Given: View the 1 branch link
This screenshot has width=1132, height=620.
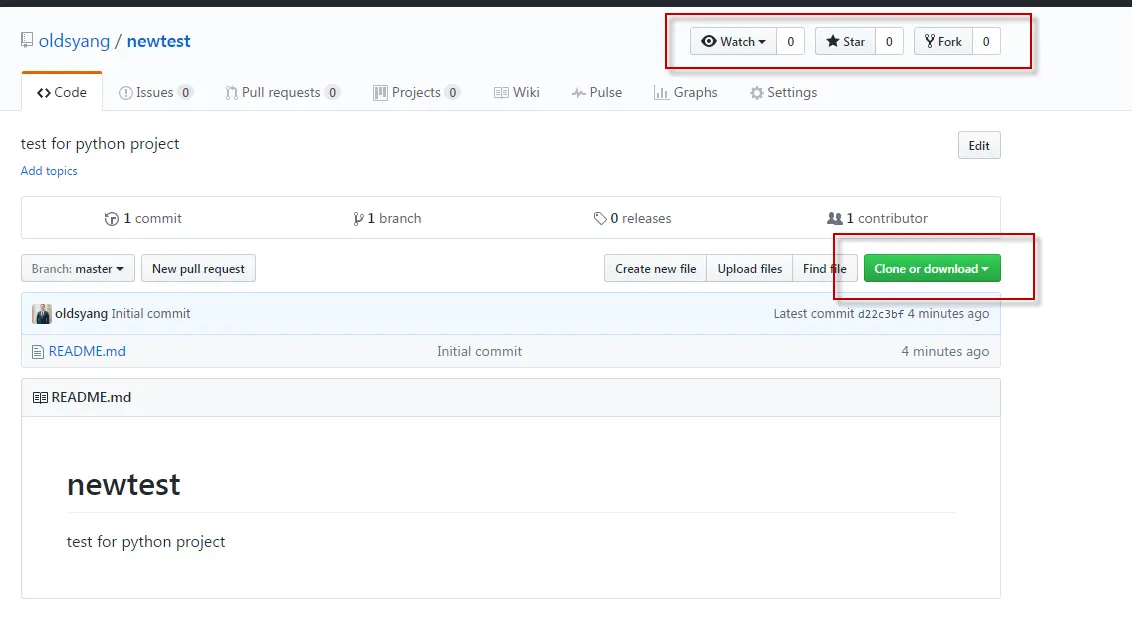Looking at the screenshot, I should [387, 218].
